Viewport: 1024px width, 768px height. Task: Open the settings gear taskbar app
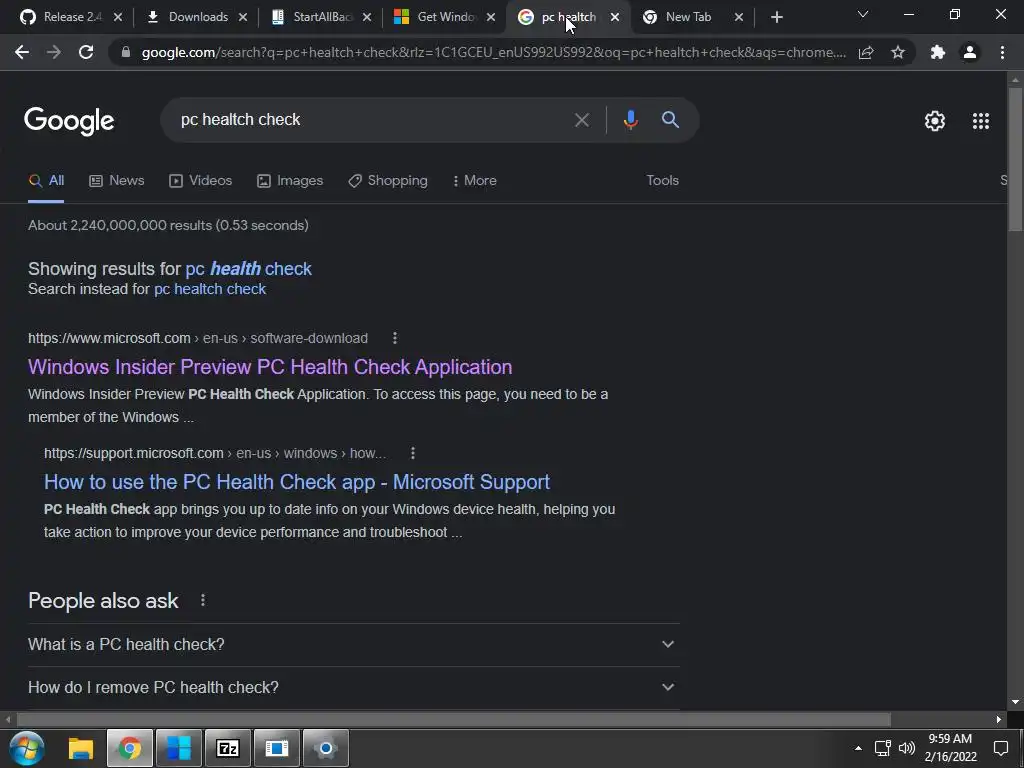point(325,748)
